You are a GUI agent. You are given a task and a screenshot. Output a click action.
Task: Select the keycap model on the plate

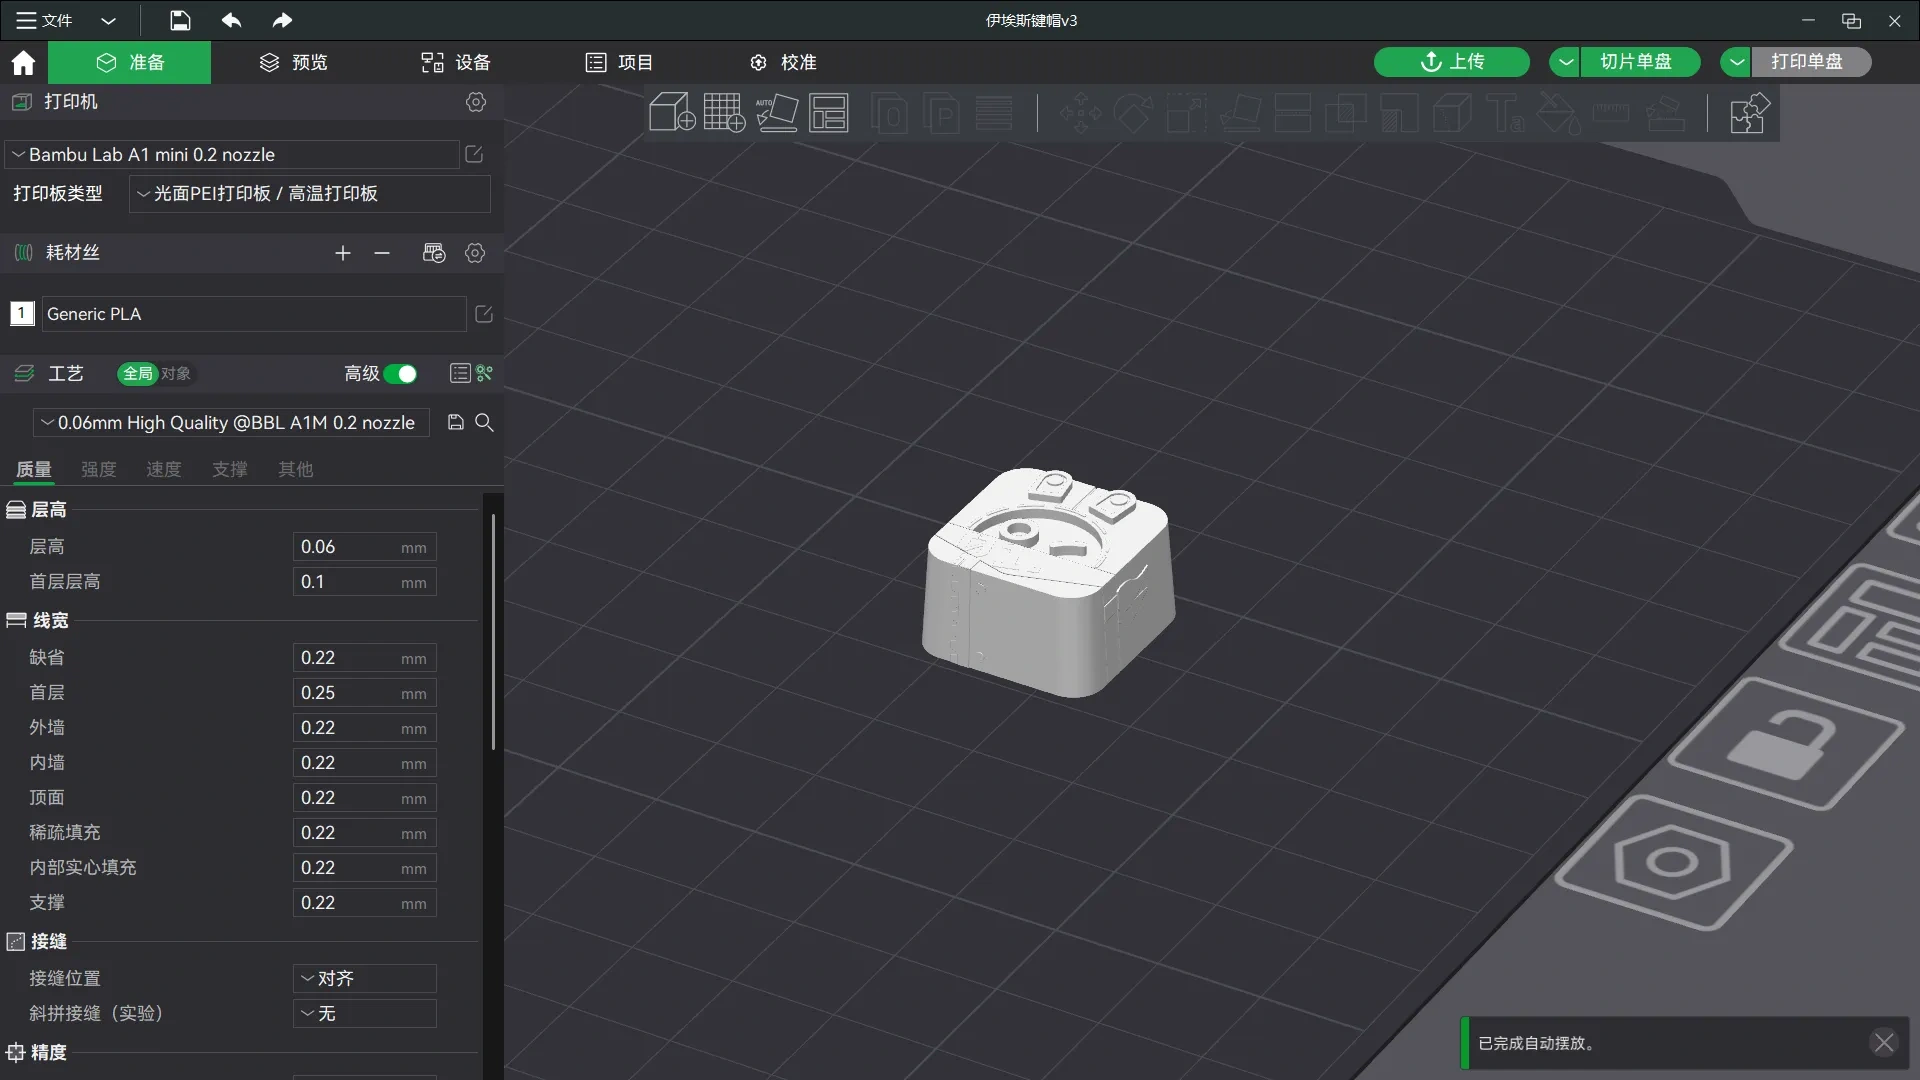[x=1048, y=582]
